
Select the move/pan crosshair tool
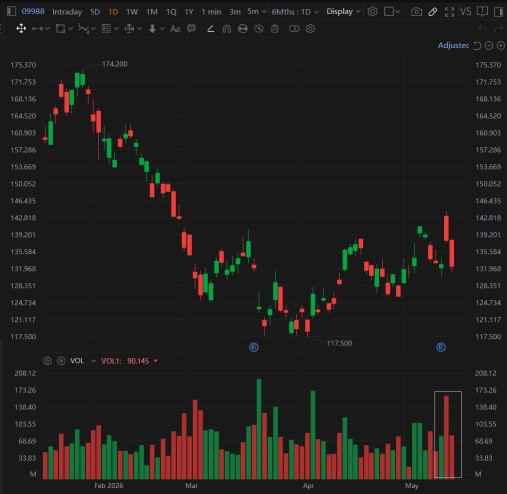[x=21, y=29]
